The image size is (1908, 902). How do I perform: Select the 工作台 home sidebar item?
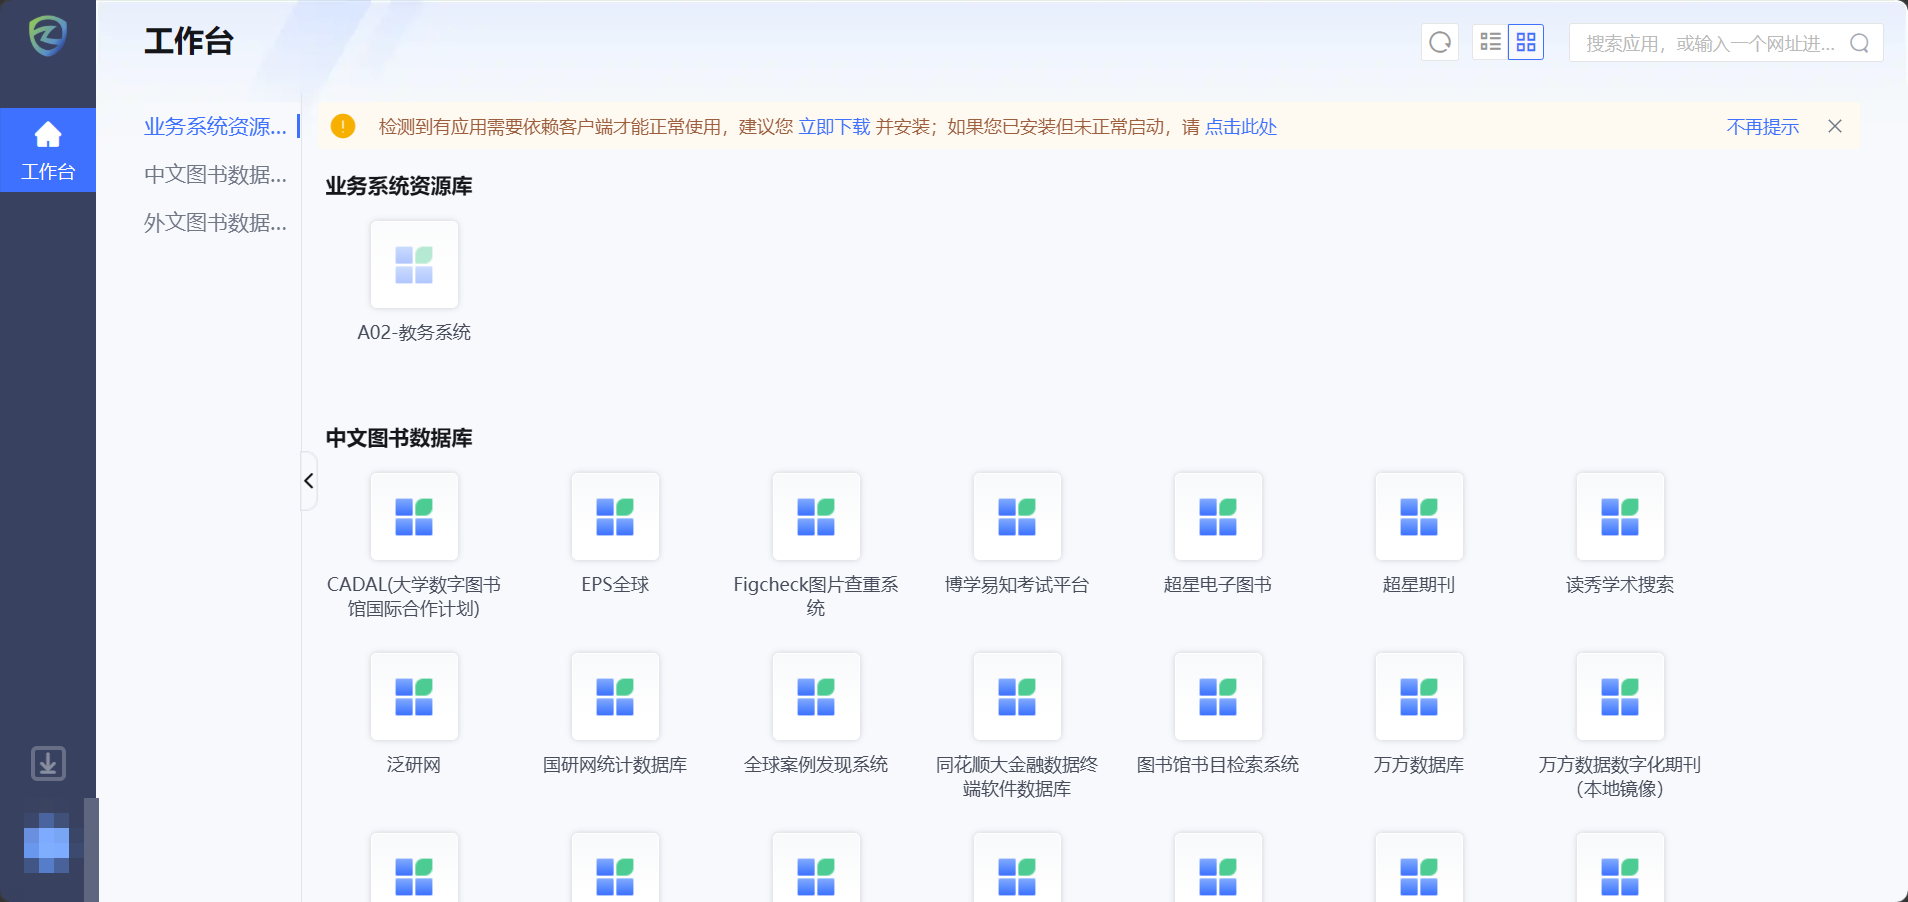click(48, 150)
